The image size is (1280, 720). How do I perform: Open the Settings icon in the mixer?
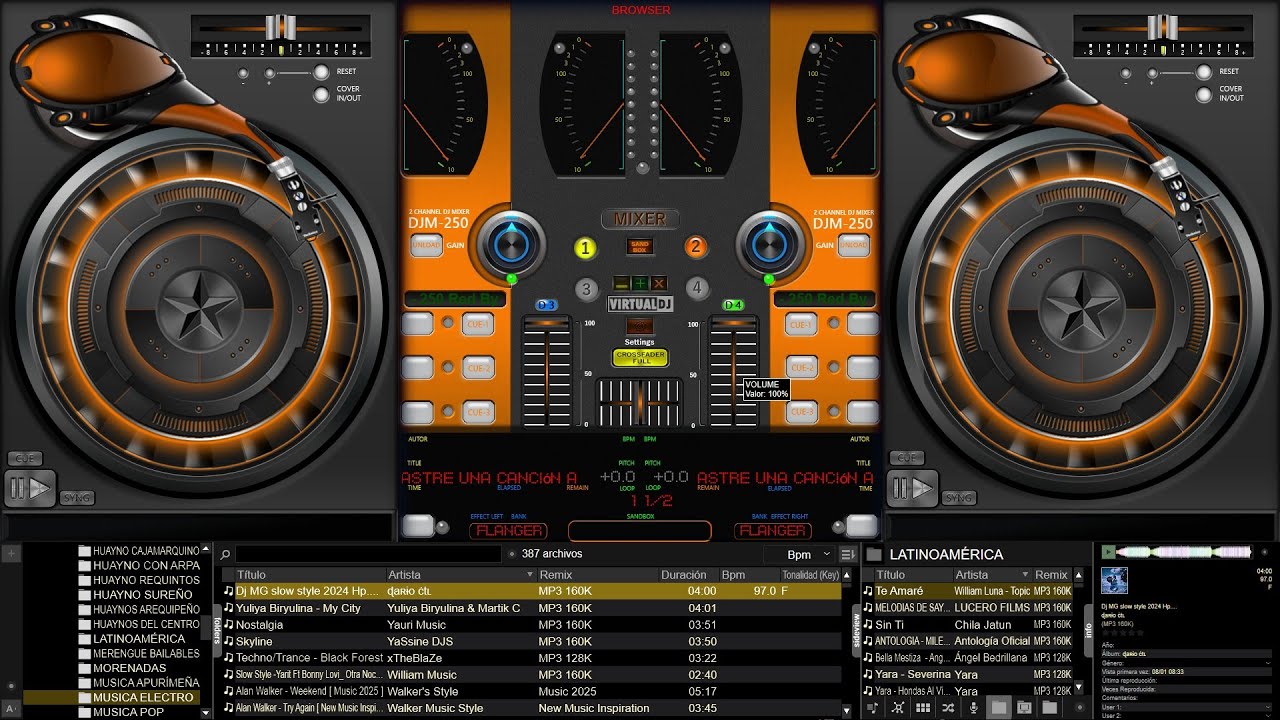[640, 327]
